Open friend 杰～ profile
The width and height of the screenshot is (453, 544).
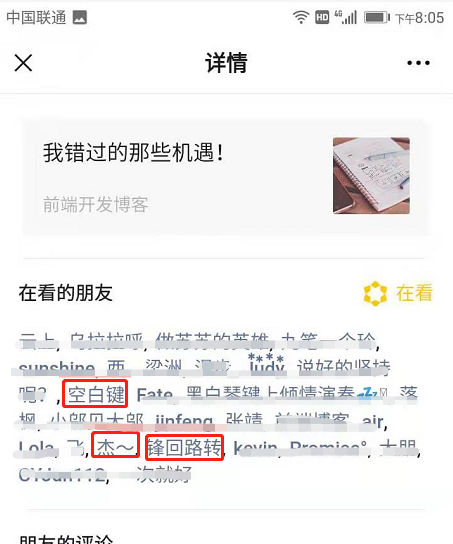tap(115, 446)
